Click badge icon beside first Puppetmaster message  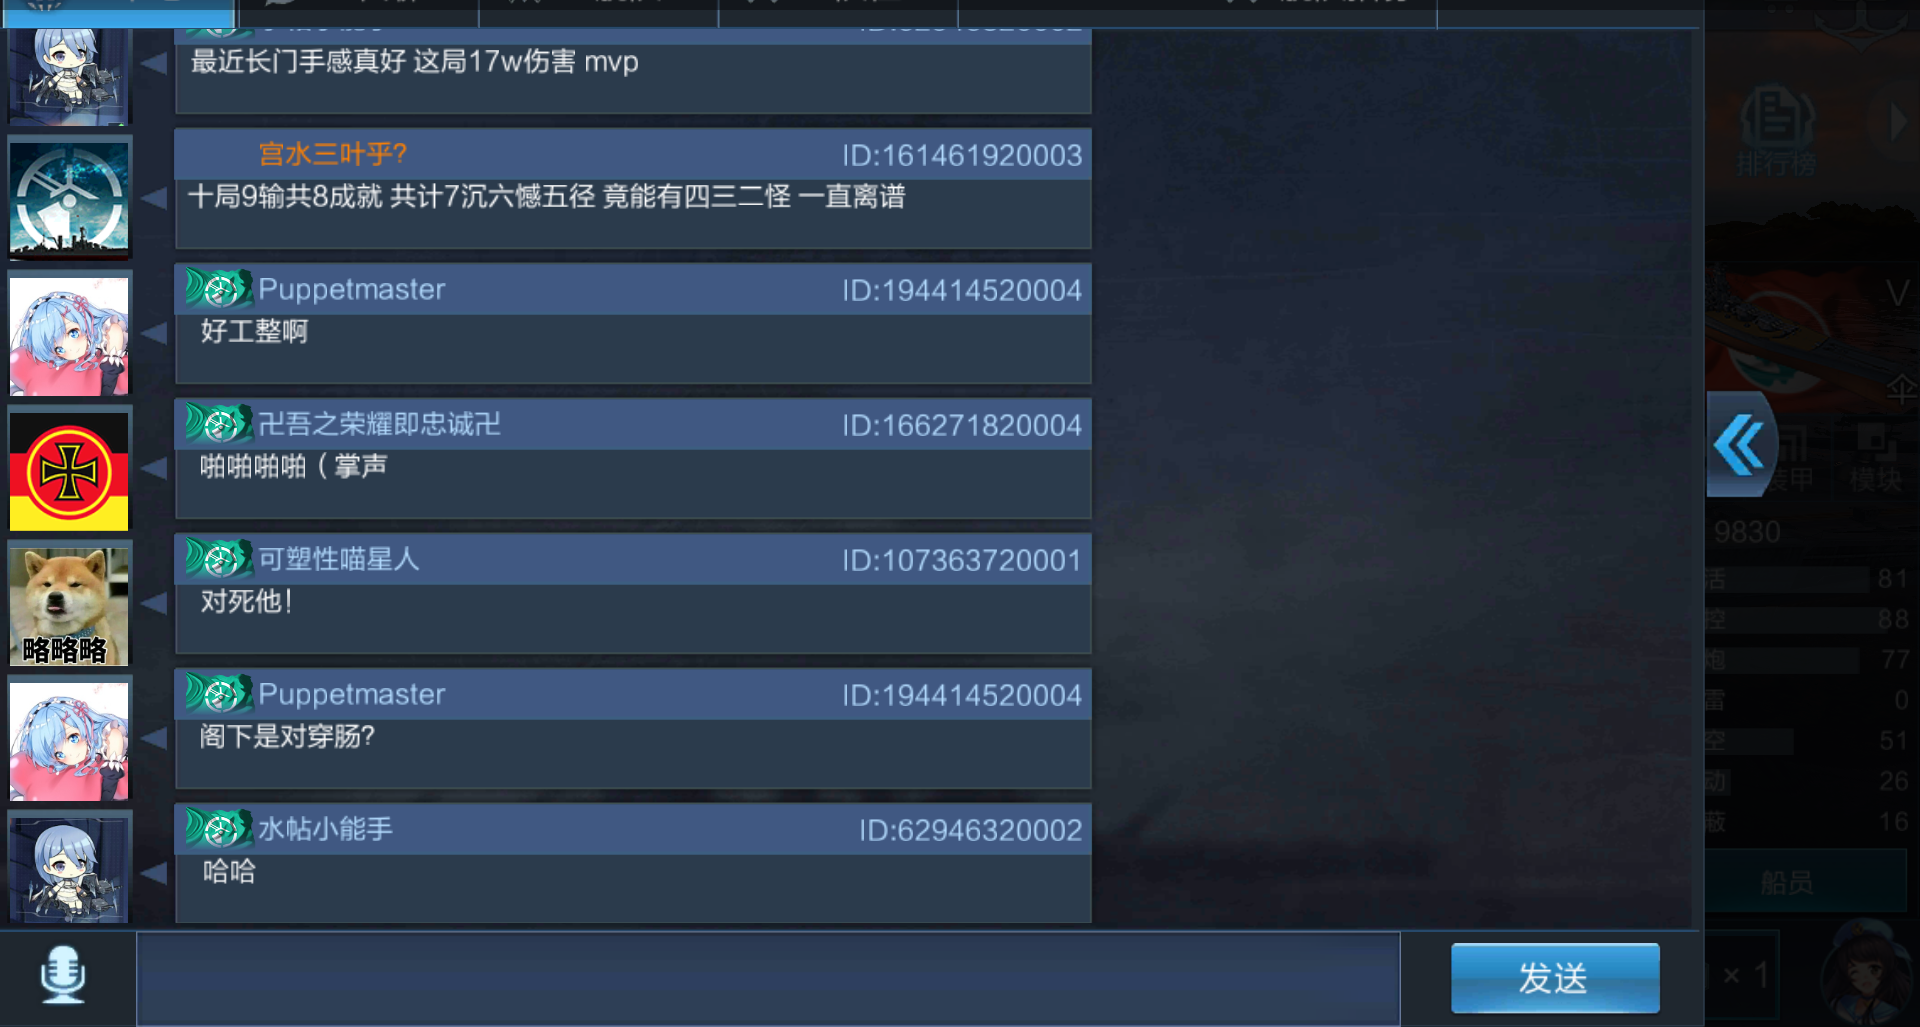[218, 289]
